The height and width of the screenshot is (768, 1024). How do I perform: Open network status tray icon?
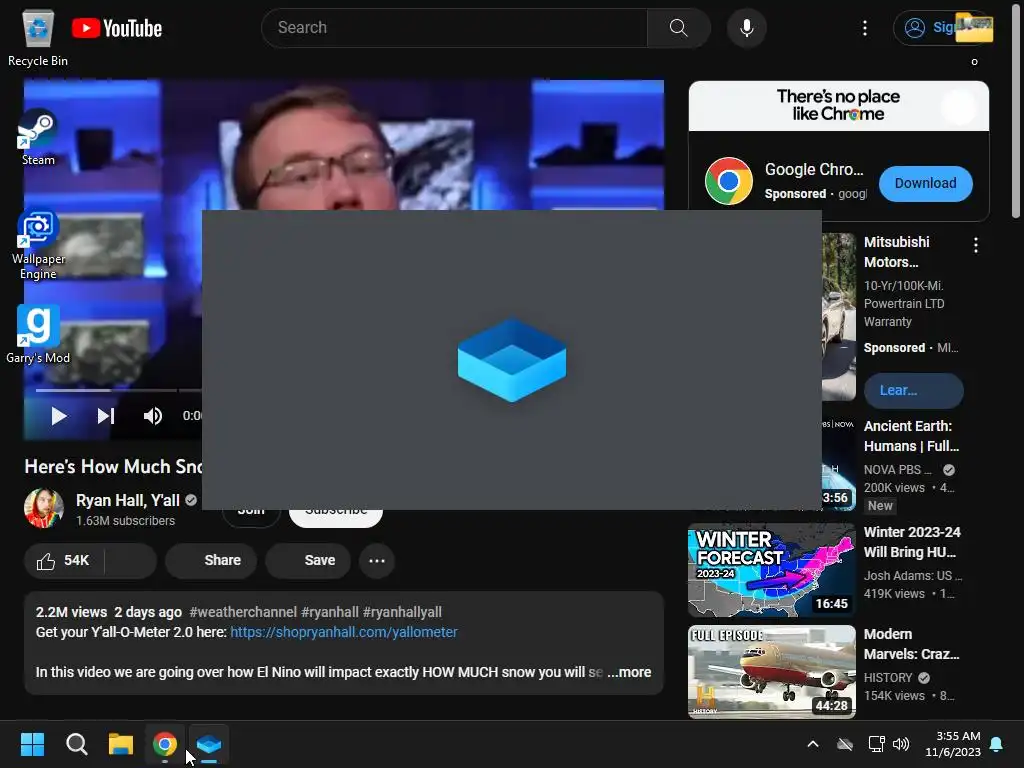pyautogui.click(x=876, y=744)
